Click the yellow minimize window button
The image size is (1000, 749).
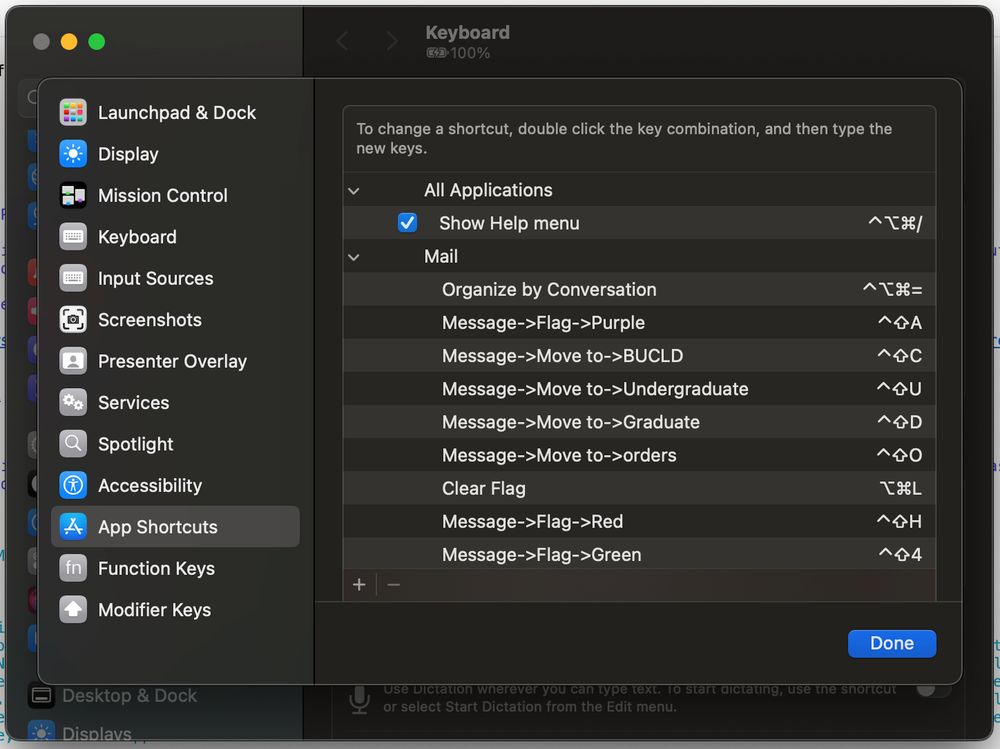tap(69, 41)
